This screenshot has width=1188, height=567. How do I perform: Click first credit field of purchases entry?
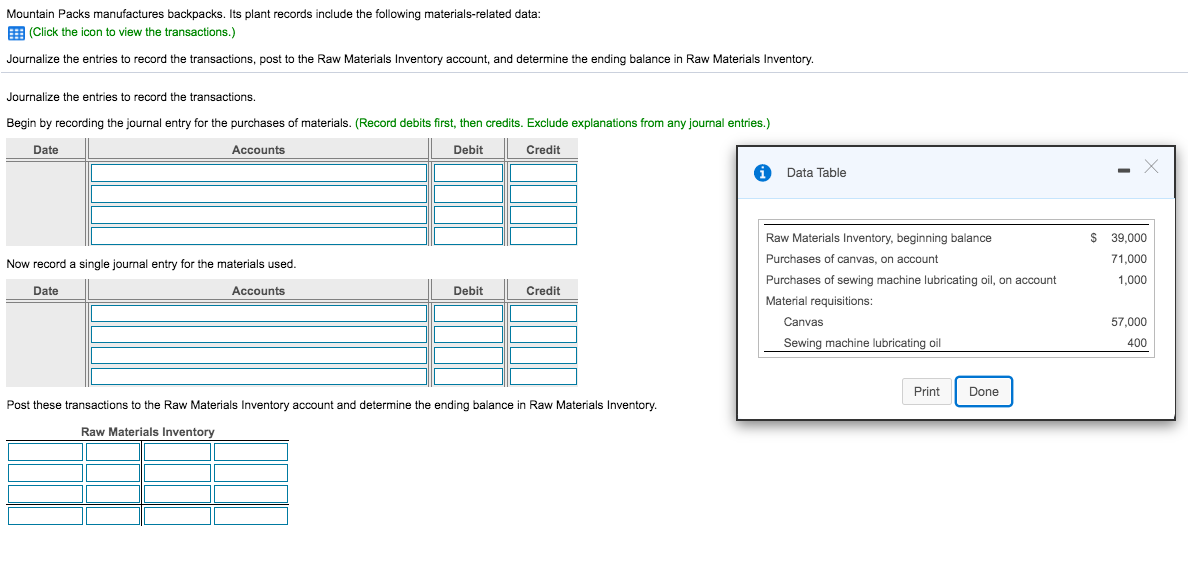[543, 173]
